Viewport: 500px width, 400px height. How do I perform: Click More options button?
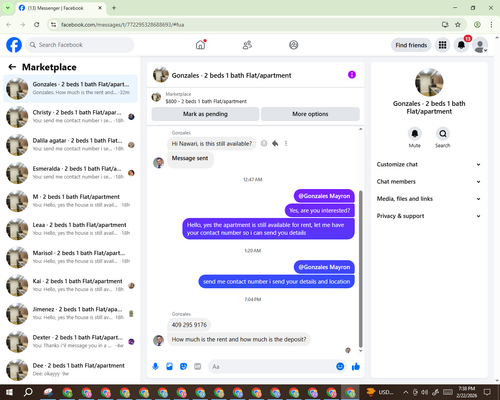coord(310,114)
